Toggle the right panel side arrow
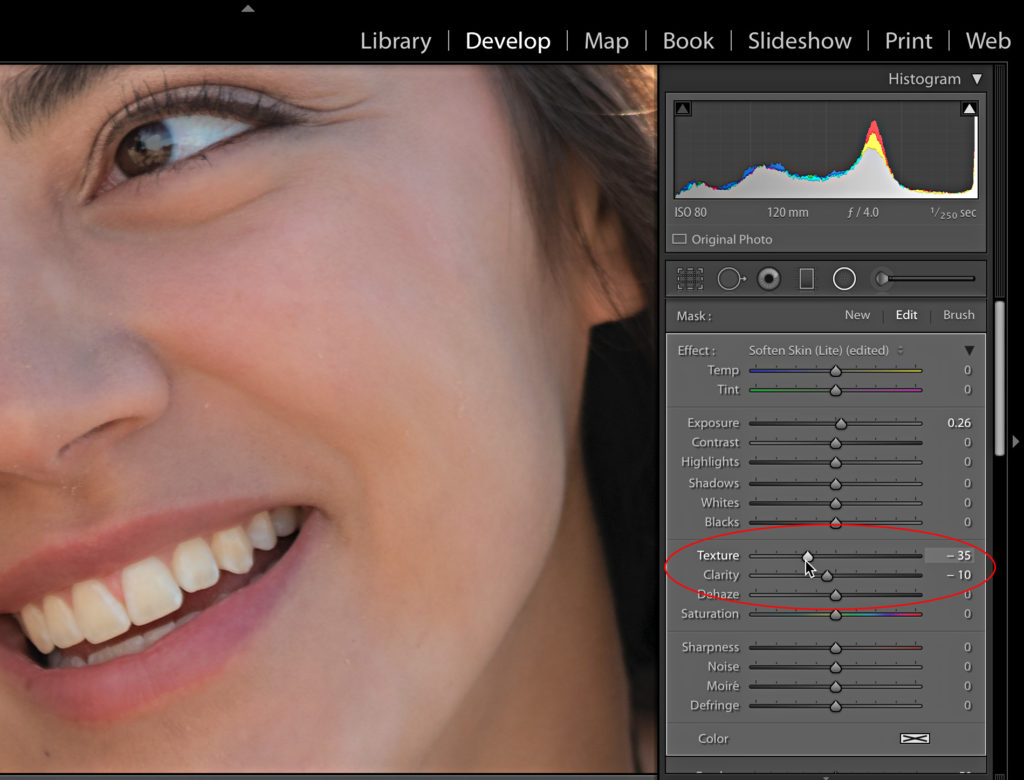 point(1016,442)
